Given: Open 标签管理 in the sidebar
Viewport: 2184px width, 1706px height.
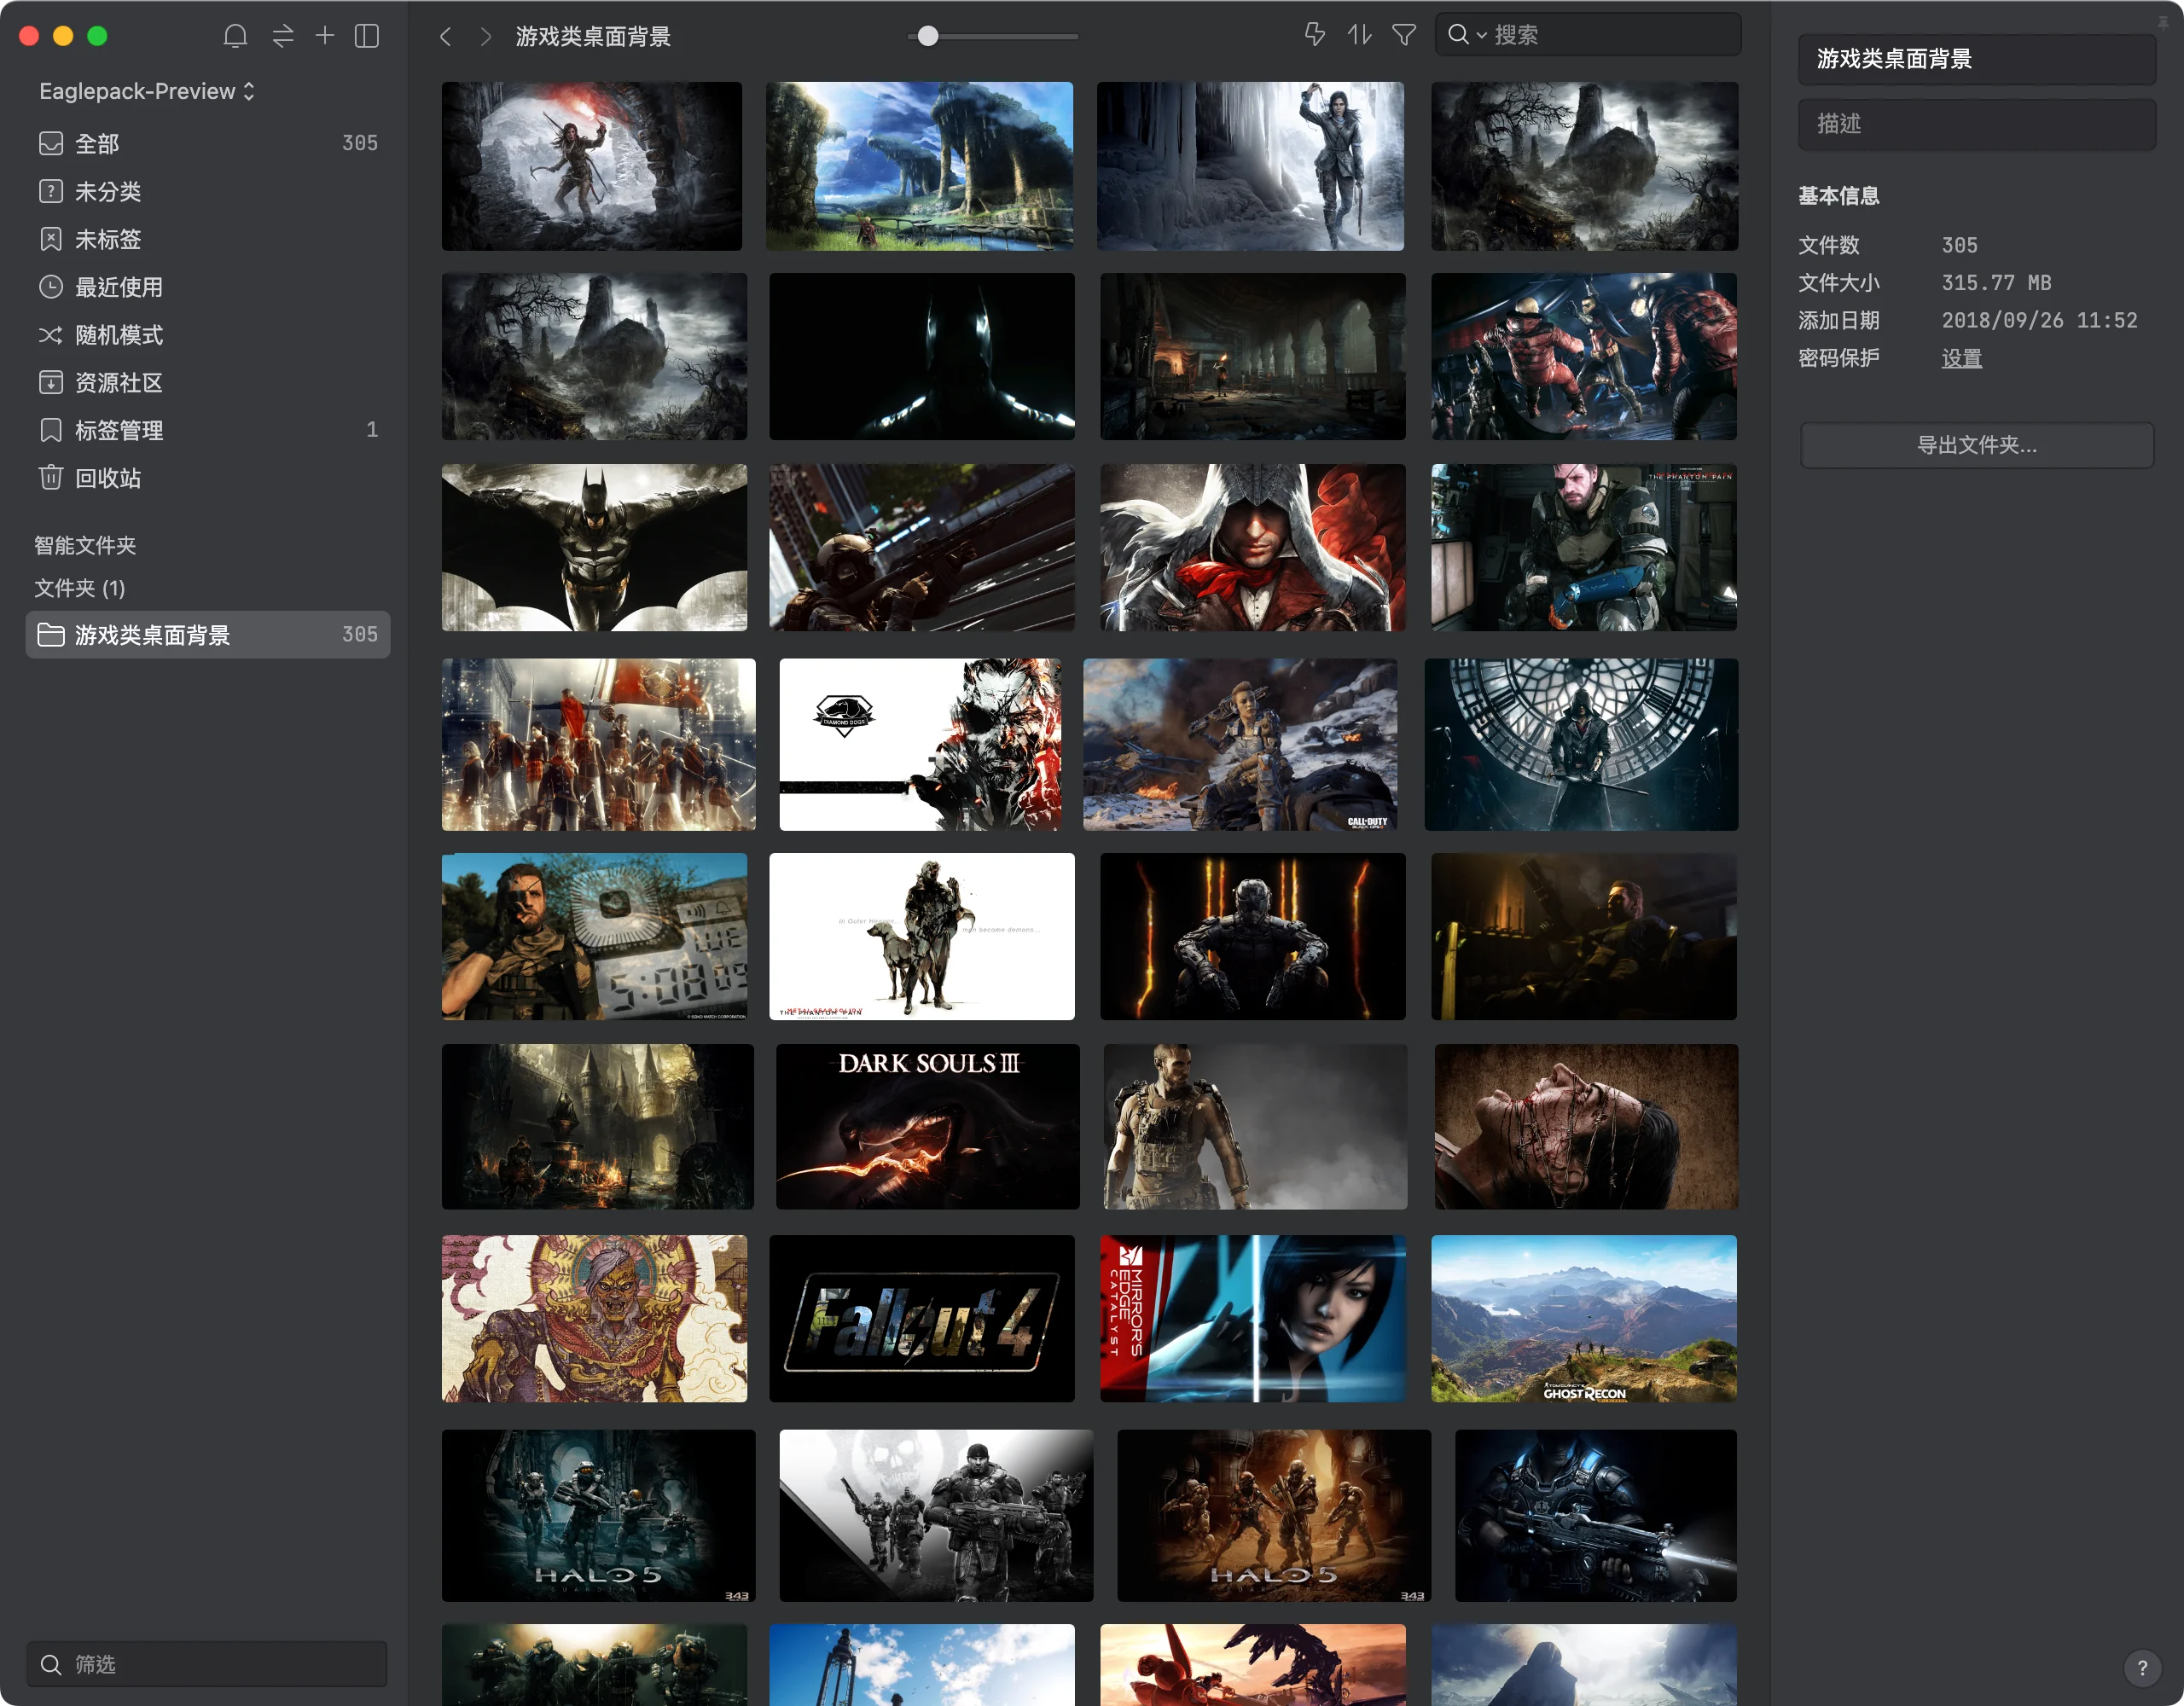Looking at the screenshot, I should pos(208,430).
